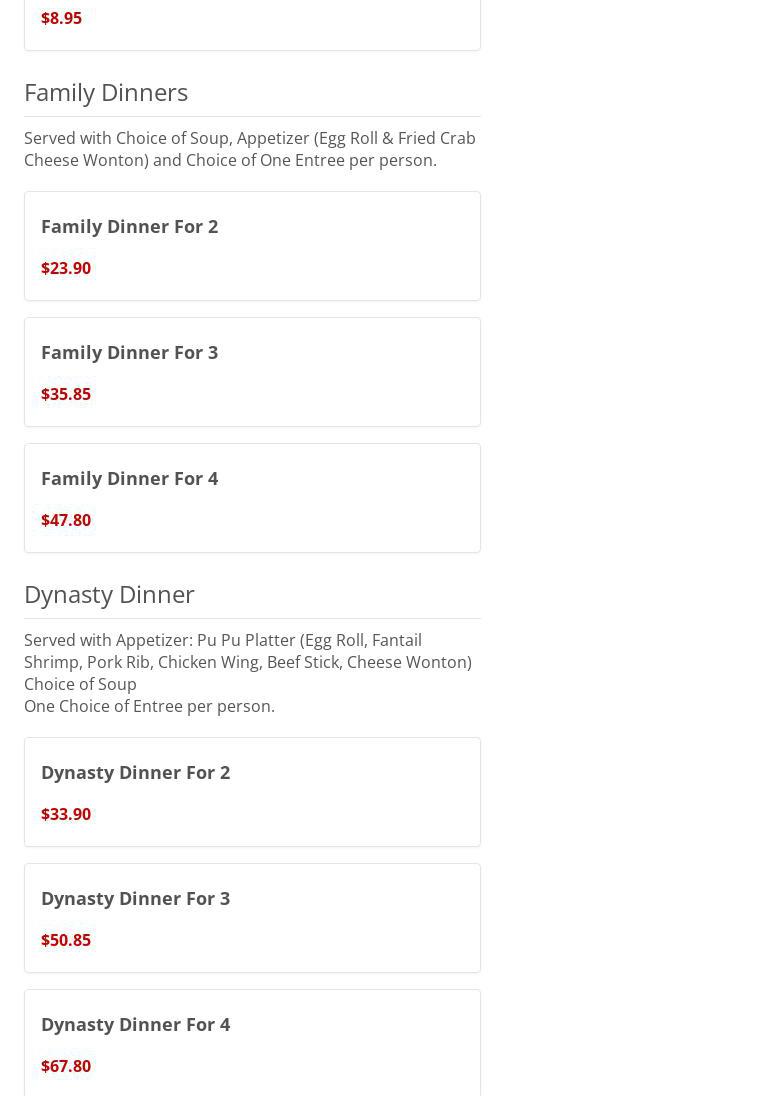Screen dimensions: 770x1096
Task: Click the Family Dinners section heading
Action: [x=106, y=92]
